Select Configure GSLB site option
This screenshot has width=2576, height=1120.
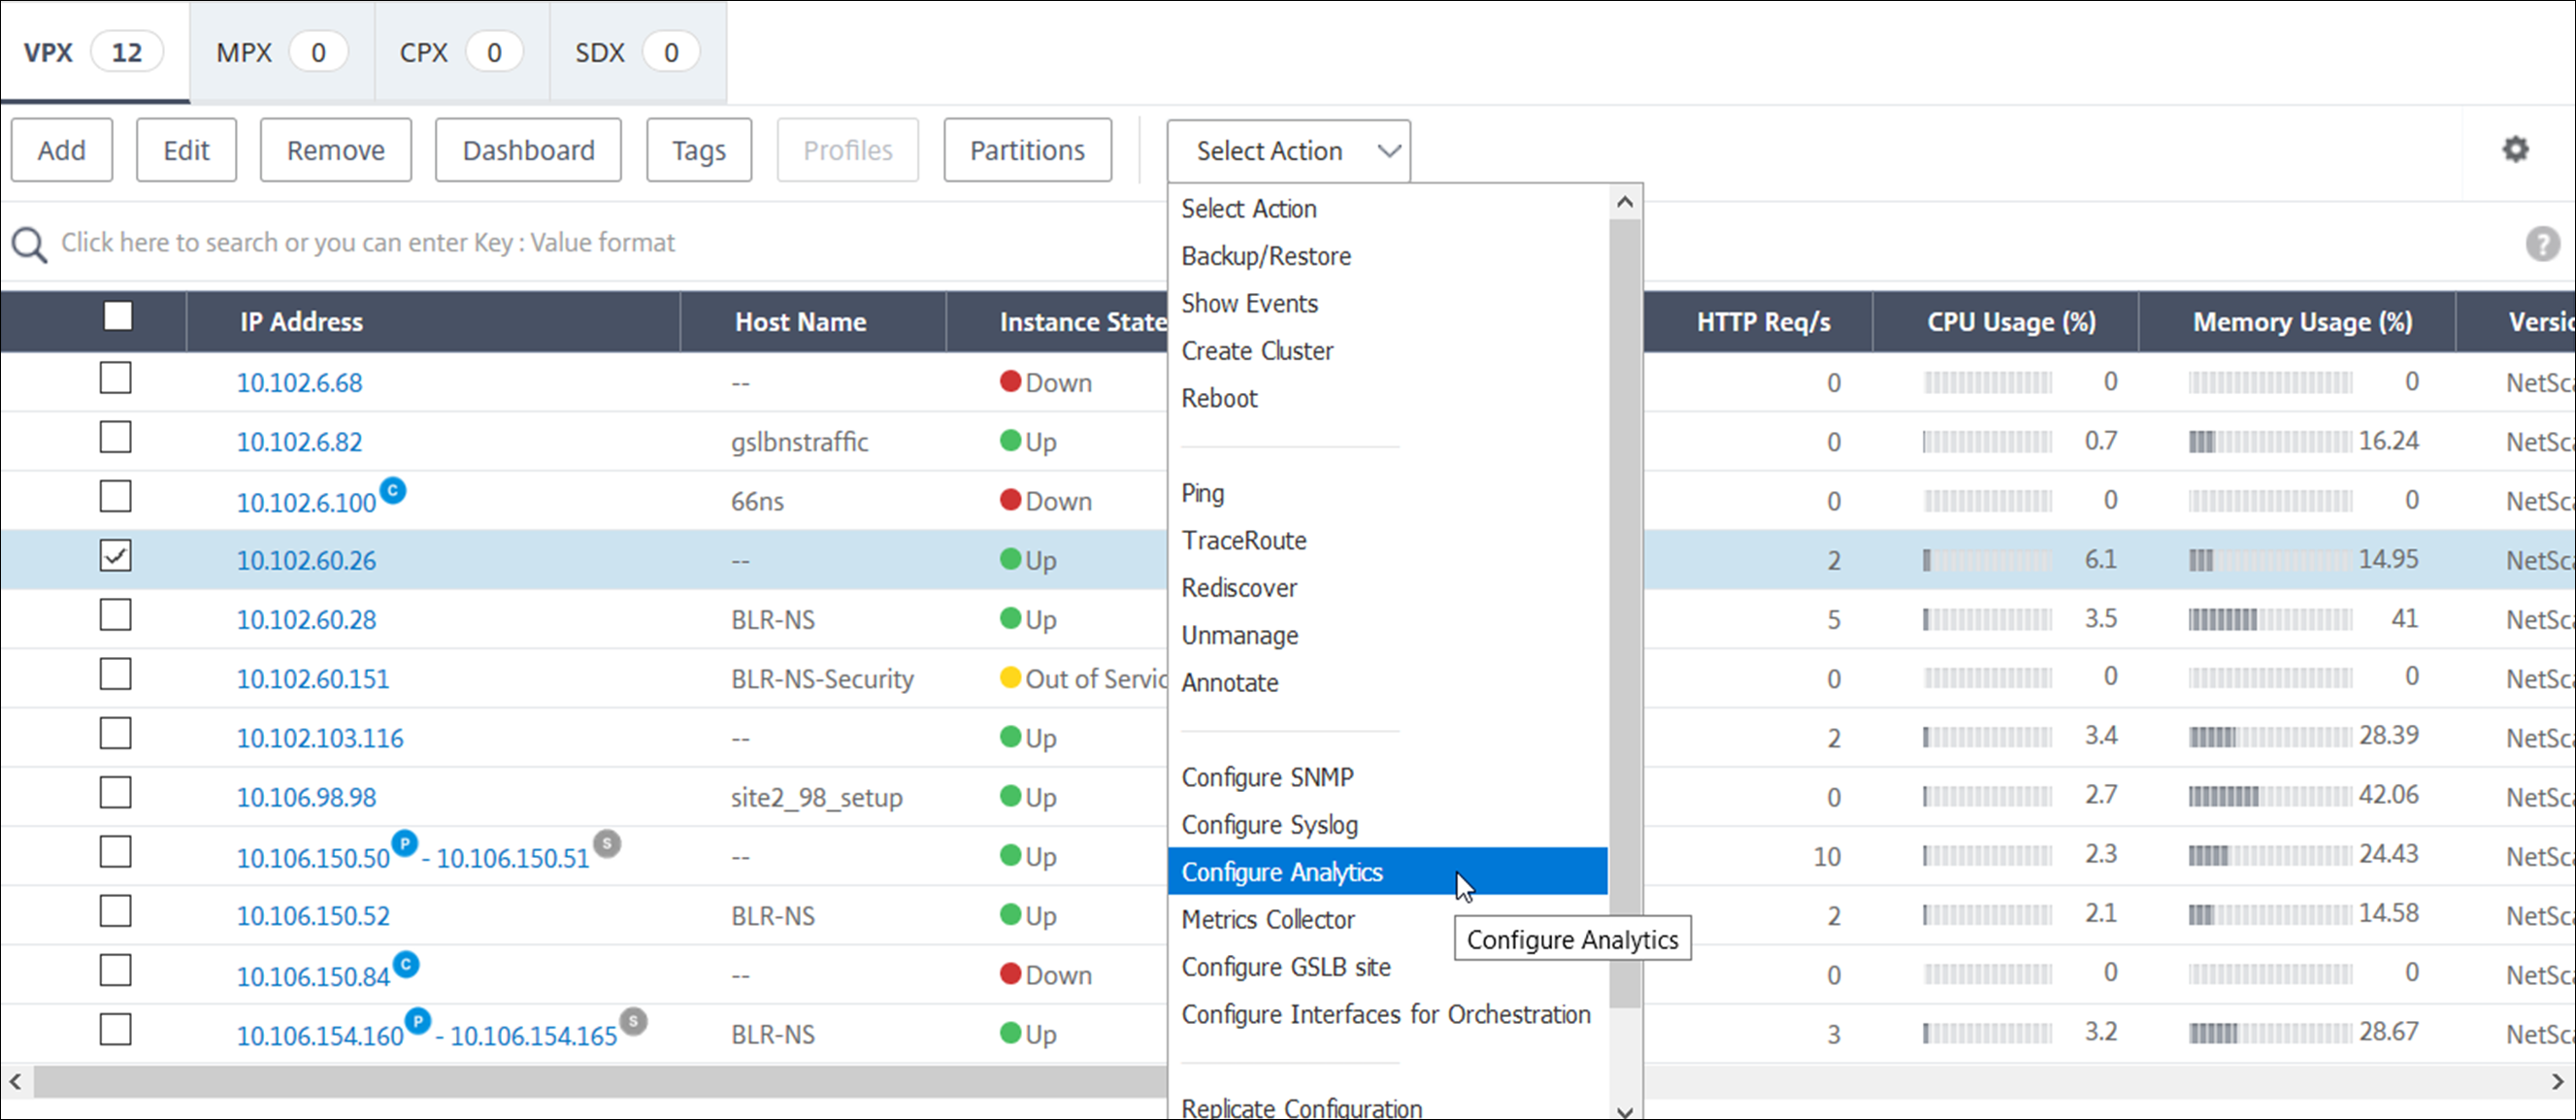[x=1286, y=967]
